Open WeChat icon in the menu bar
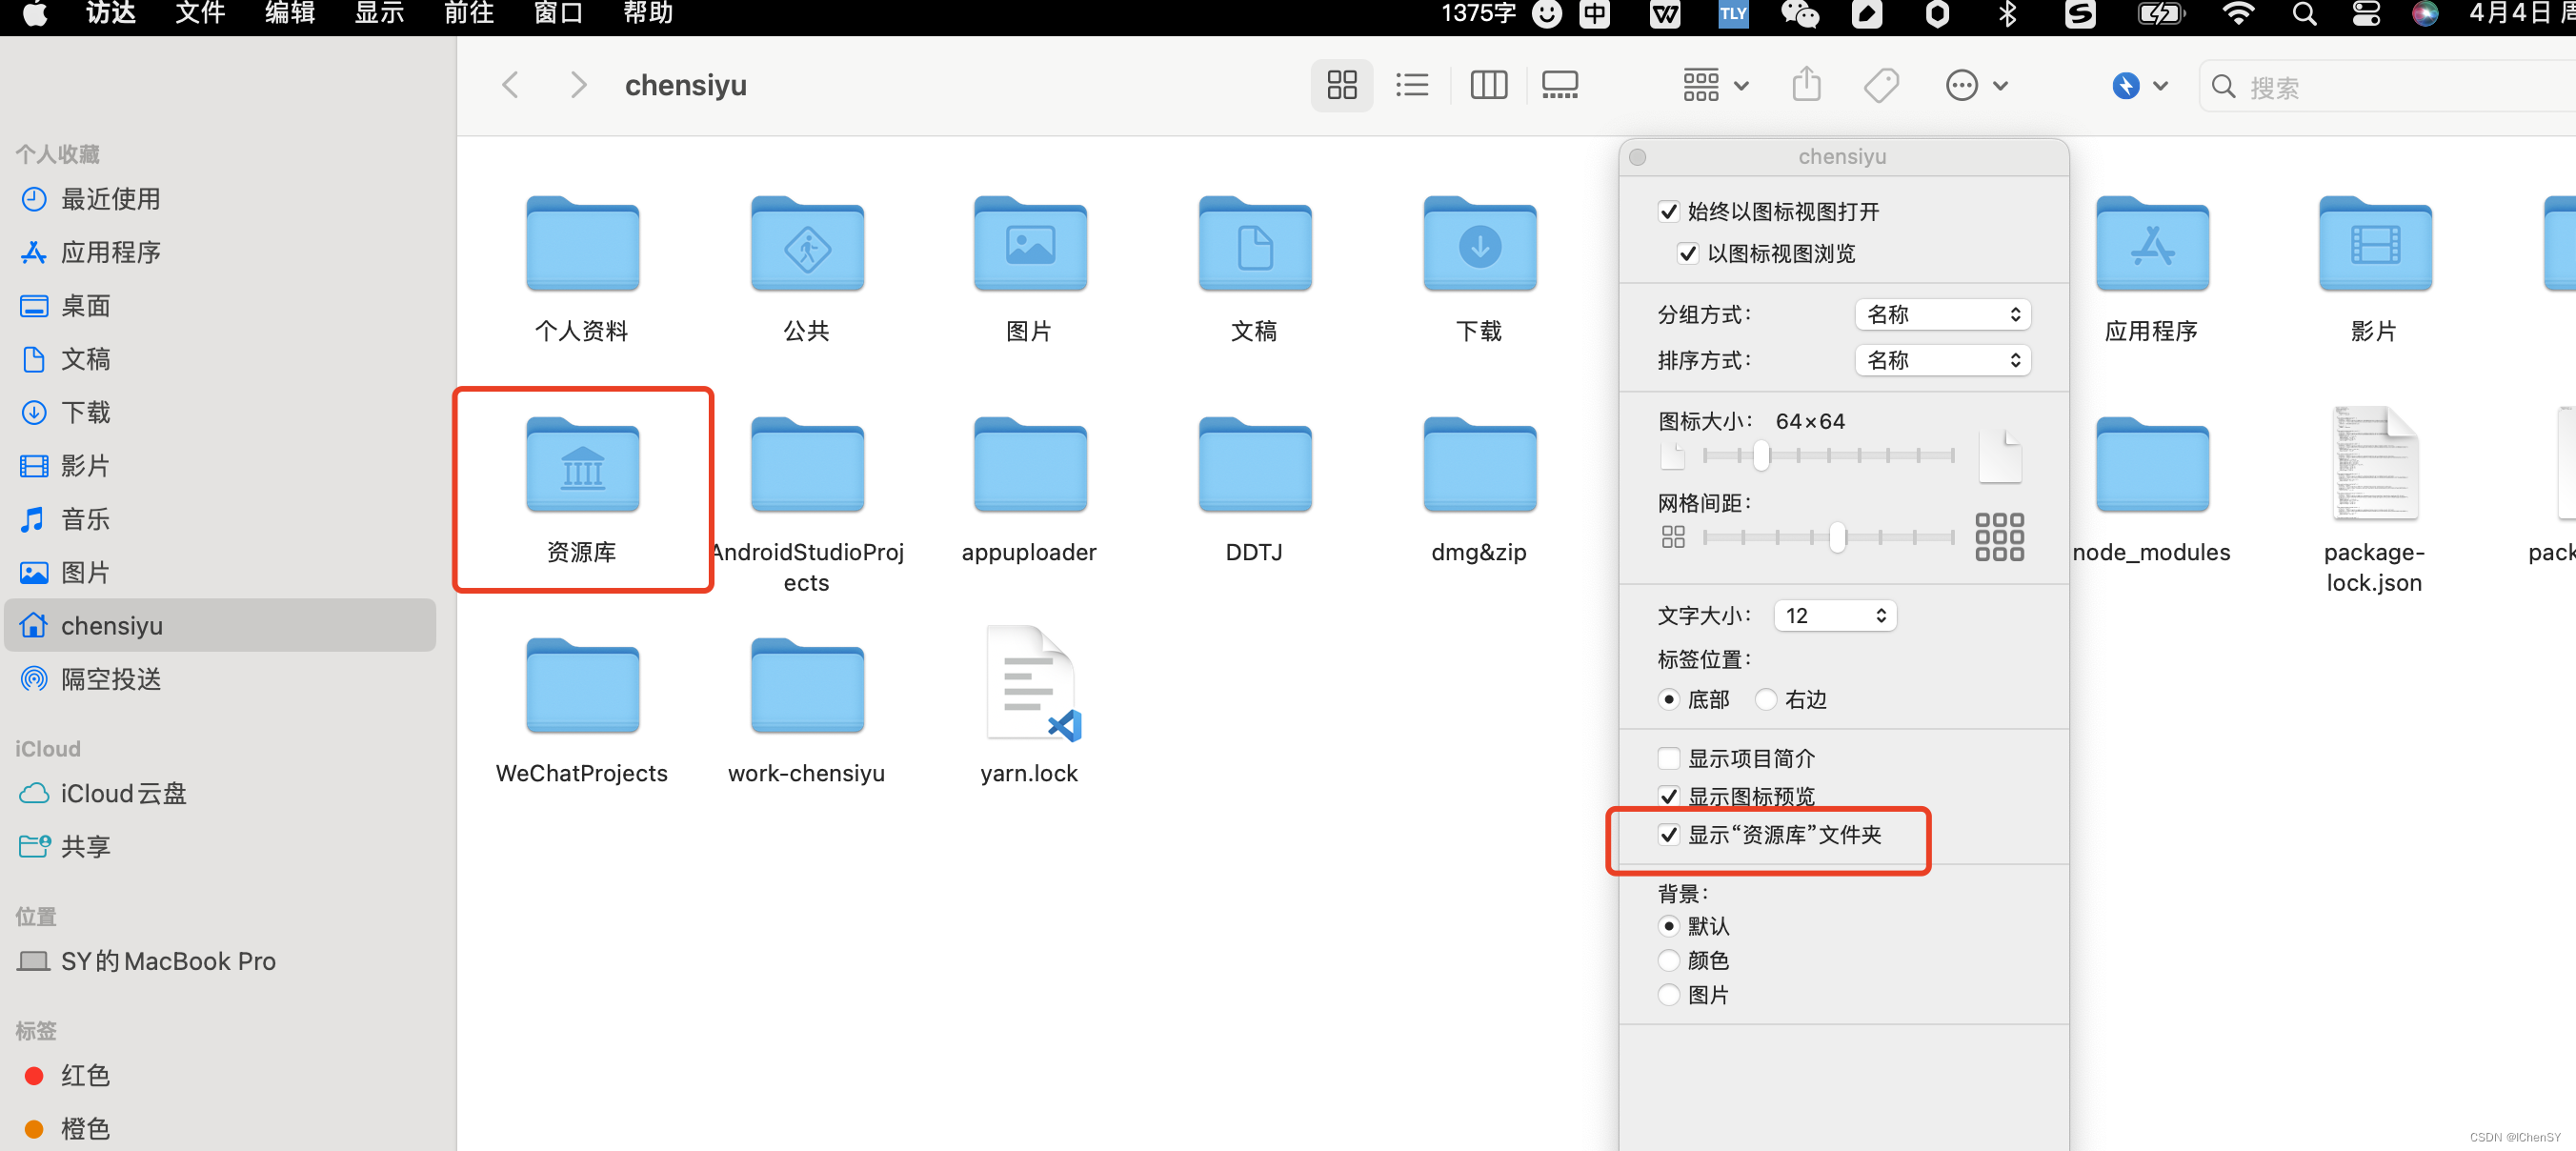The image size is (2576, 1151). [1800, 14]
